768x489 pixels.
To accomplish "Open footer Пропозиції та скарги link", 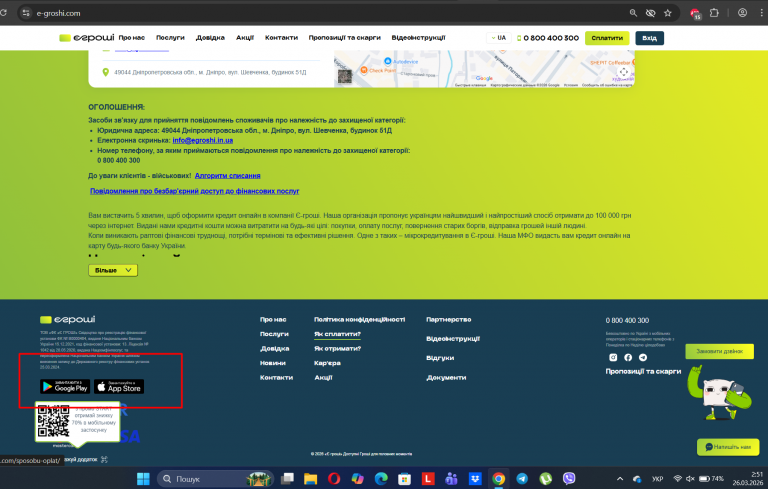I will (x=643, y=371).
